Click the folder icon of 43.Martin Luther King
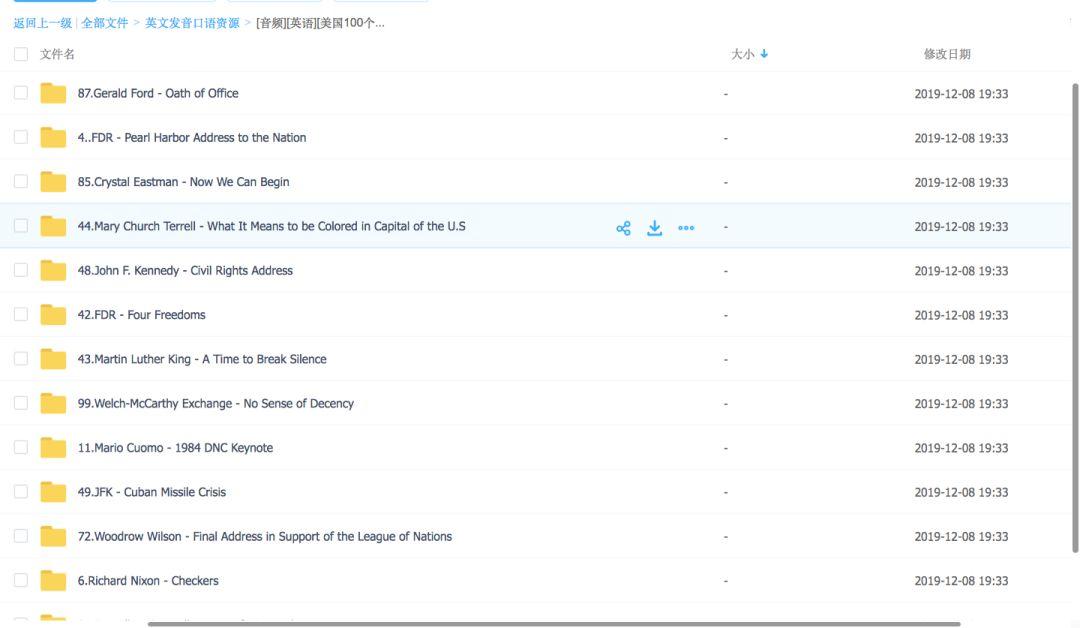The height and width of the screenshot is (628, 1080). click(x=53, y=359)
